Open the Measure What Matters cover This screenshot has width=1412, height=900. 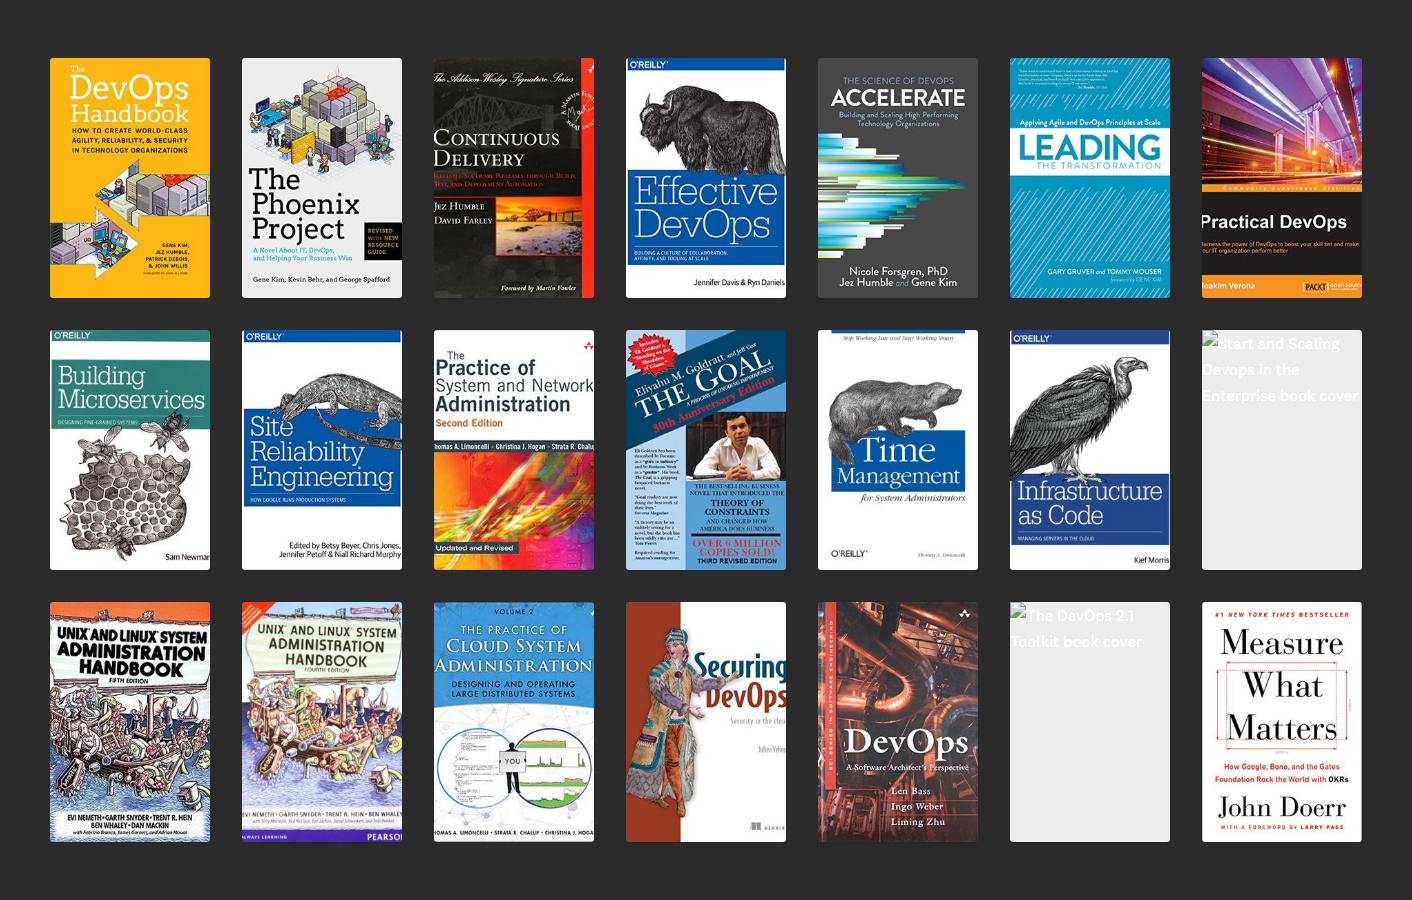(x=1282, y=722)
